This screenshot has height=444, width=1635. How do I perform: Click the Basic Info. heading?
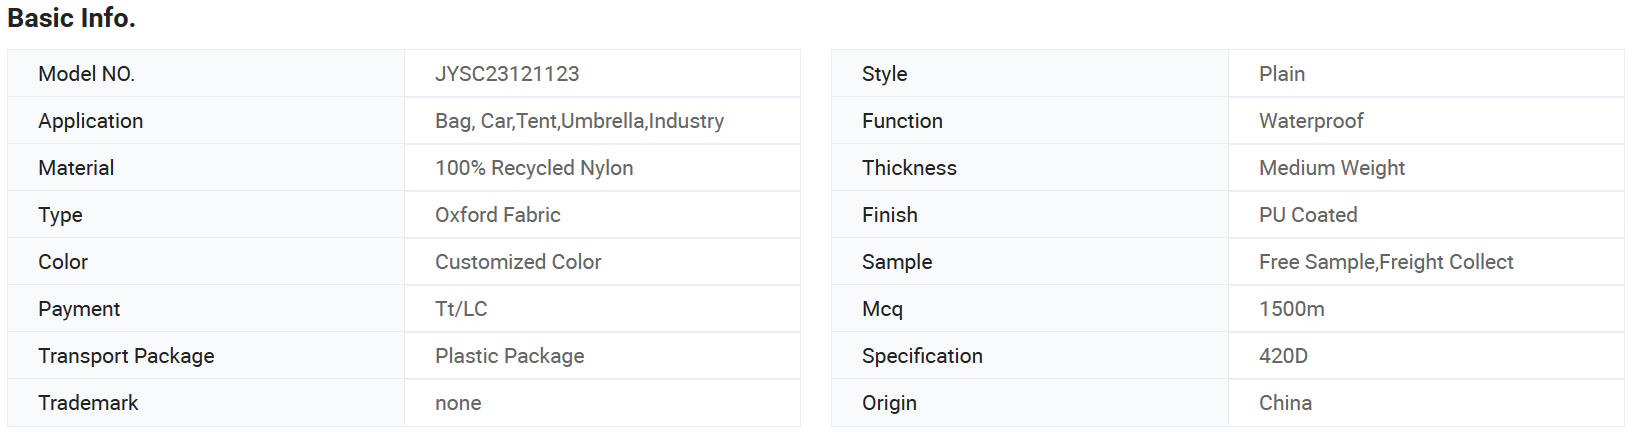71,18
